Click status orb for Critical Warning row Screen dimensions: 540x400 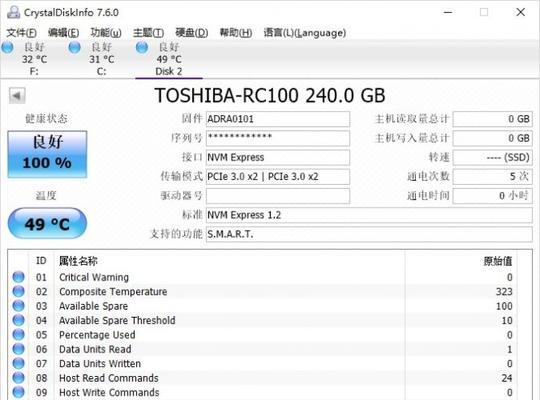coord(19,277)
